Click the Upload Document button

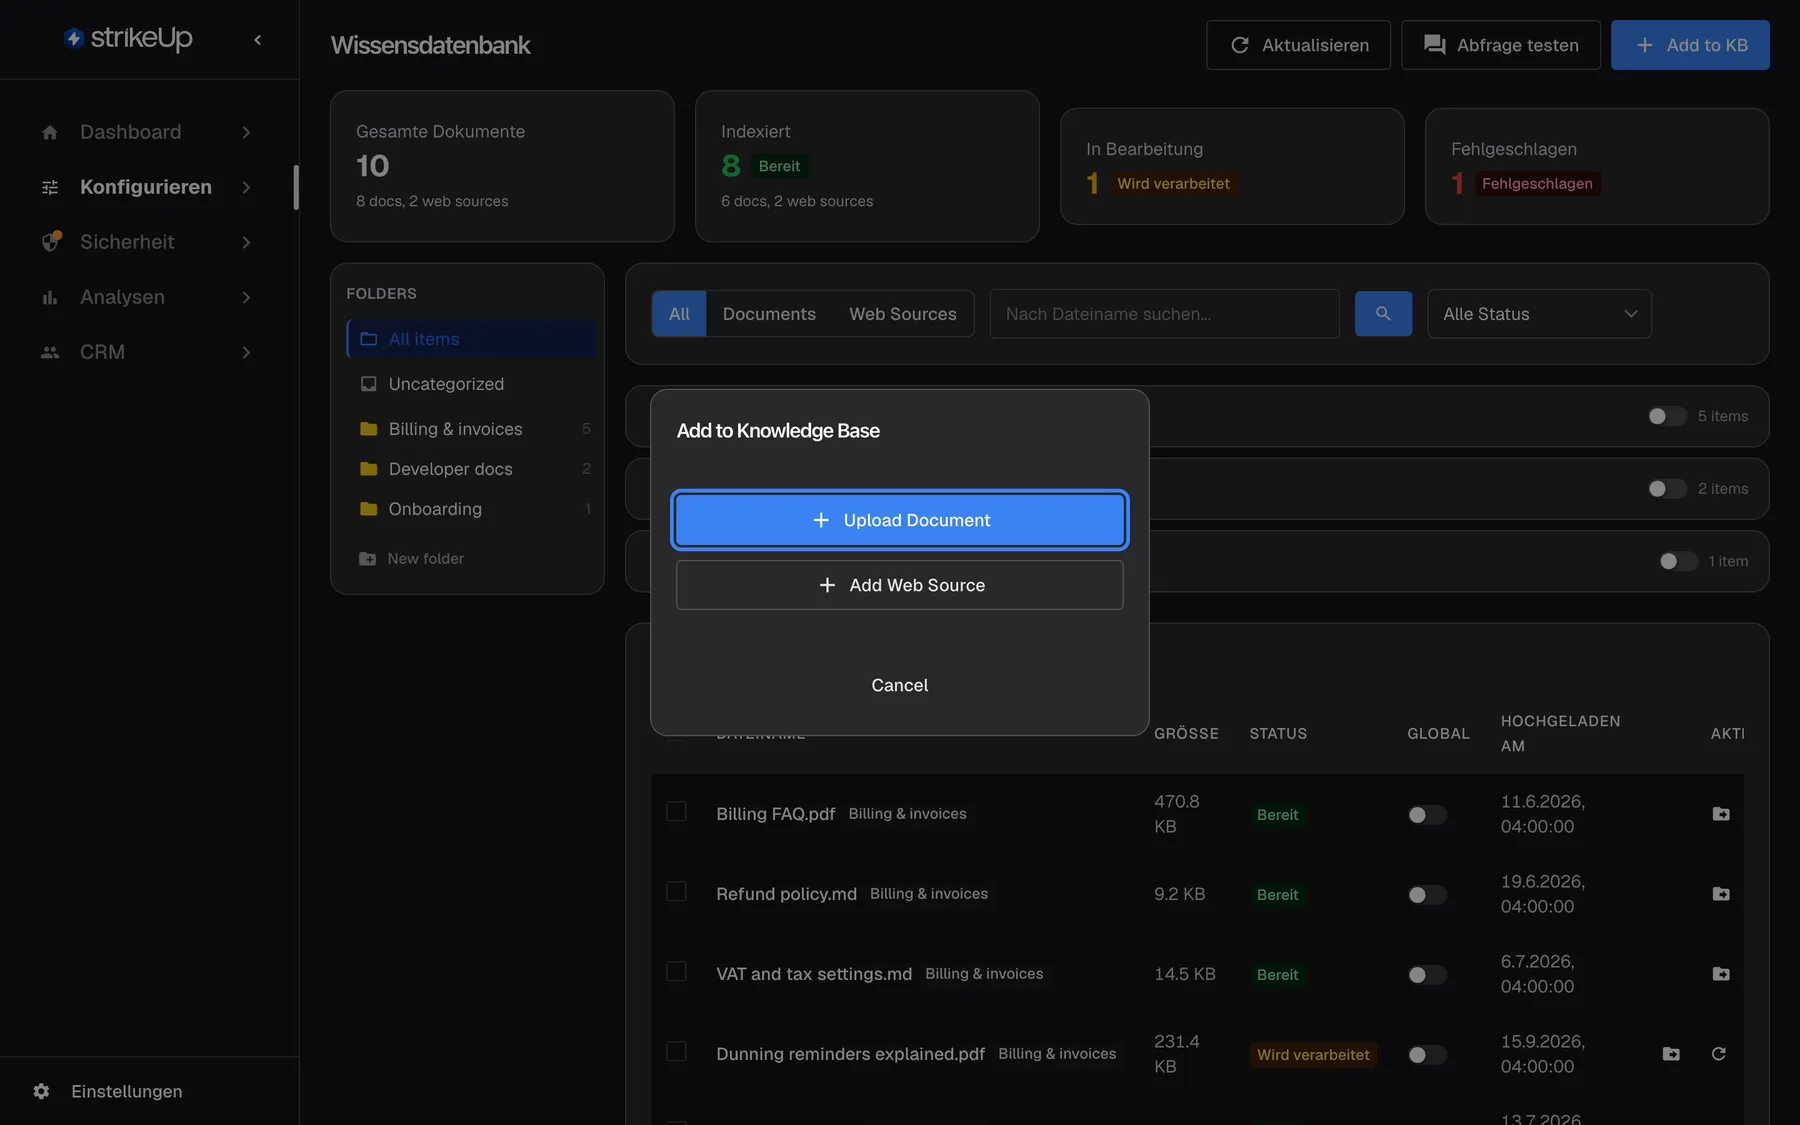click(900, 520)
